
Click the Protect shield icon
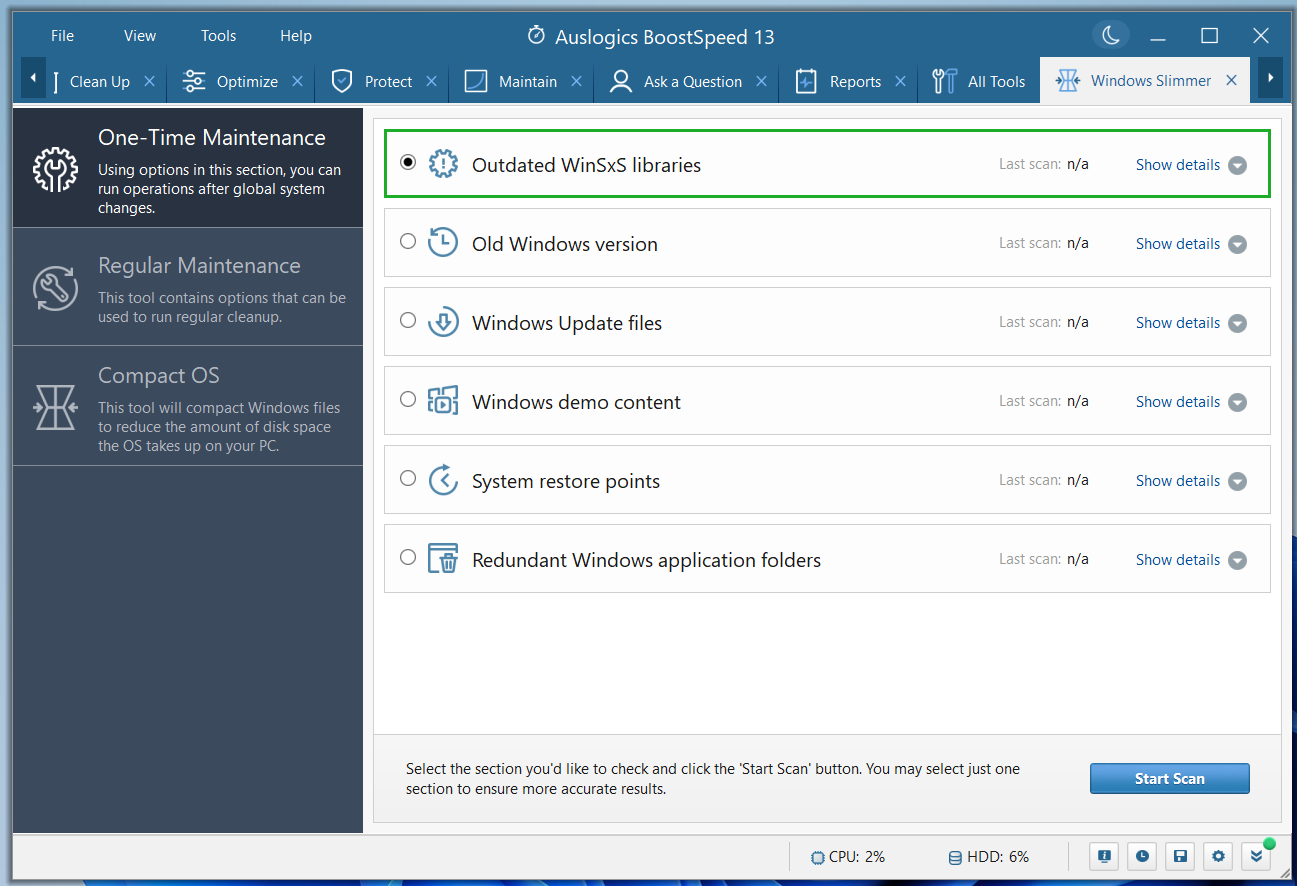(342, 81)
